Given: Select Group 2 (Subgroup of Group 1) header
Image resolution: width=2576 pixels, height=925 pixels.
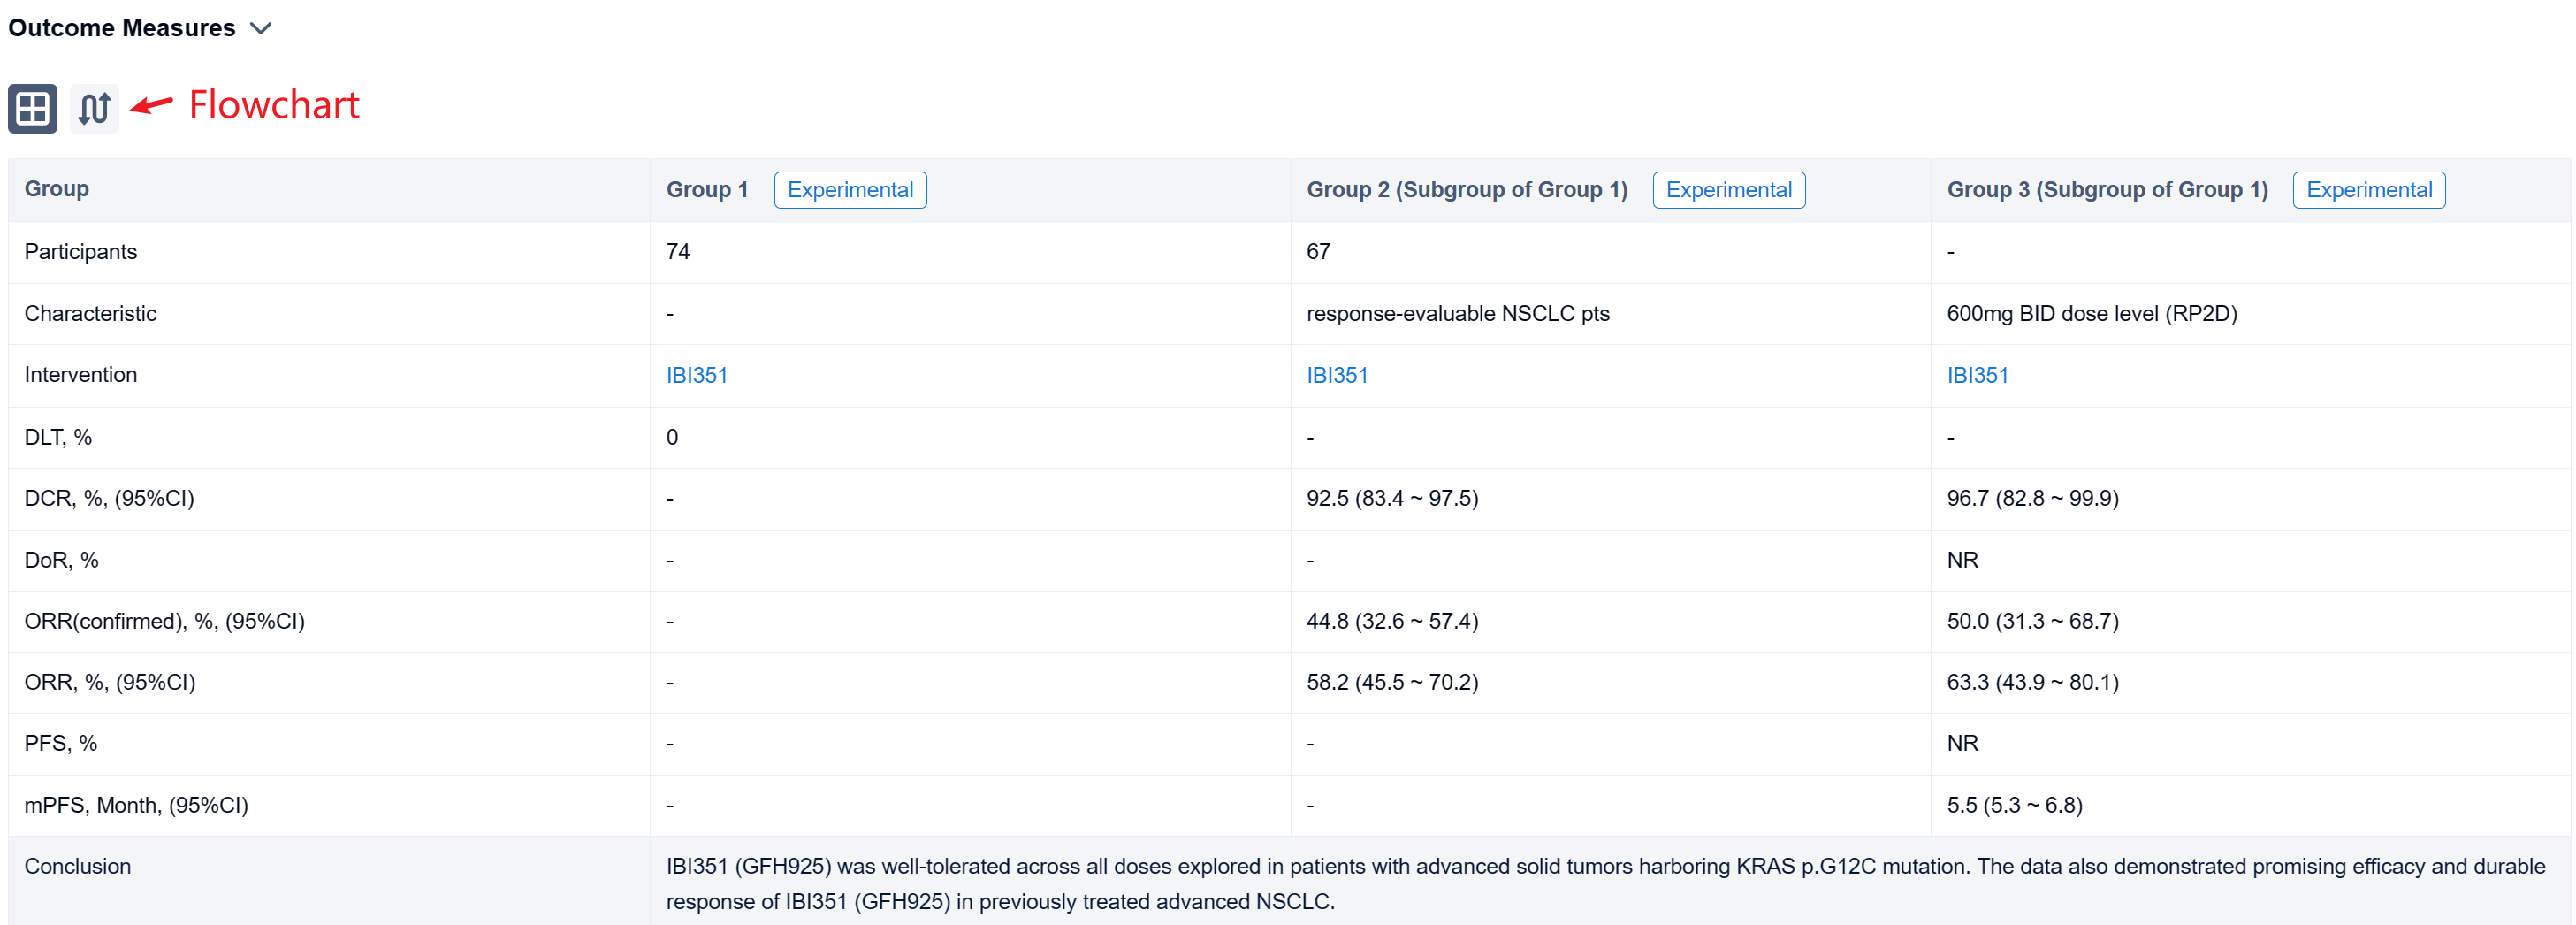Looking at the screenshot, I should (x=1466, y=190).
